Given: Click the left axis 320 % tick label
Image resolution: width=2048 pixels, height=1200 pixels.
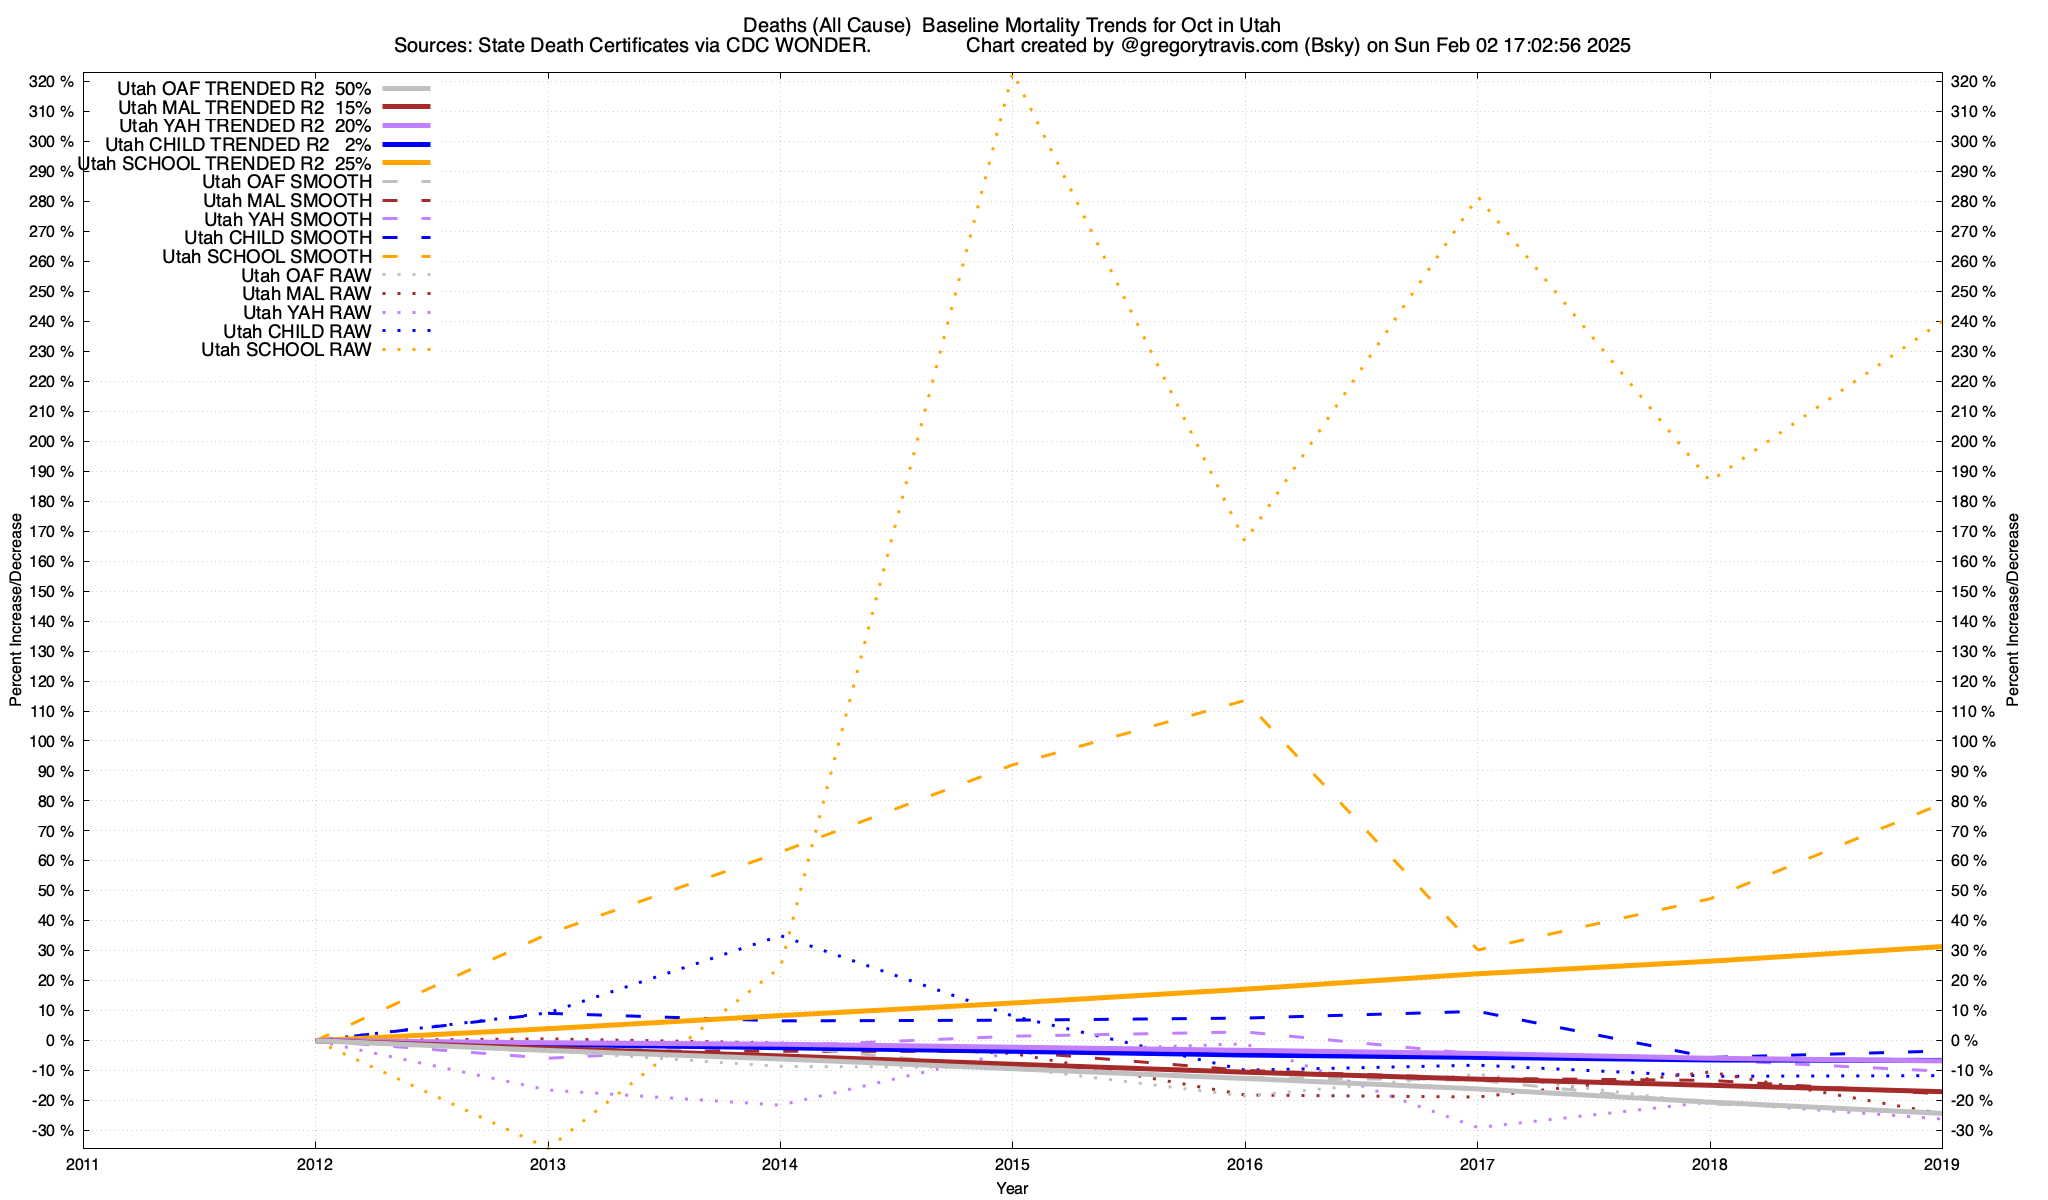Looking at the screenshot, I should (53, 82).
